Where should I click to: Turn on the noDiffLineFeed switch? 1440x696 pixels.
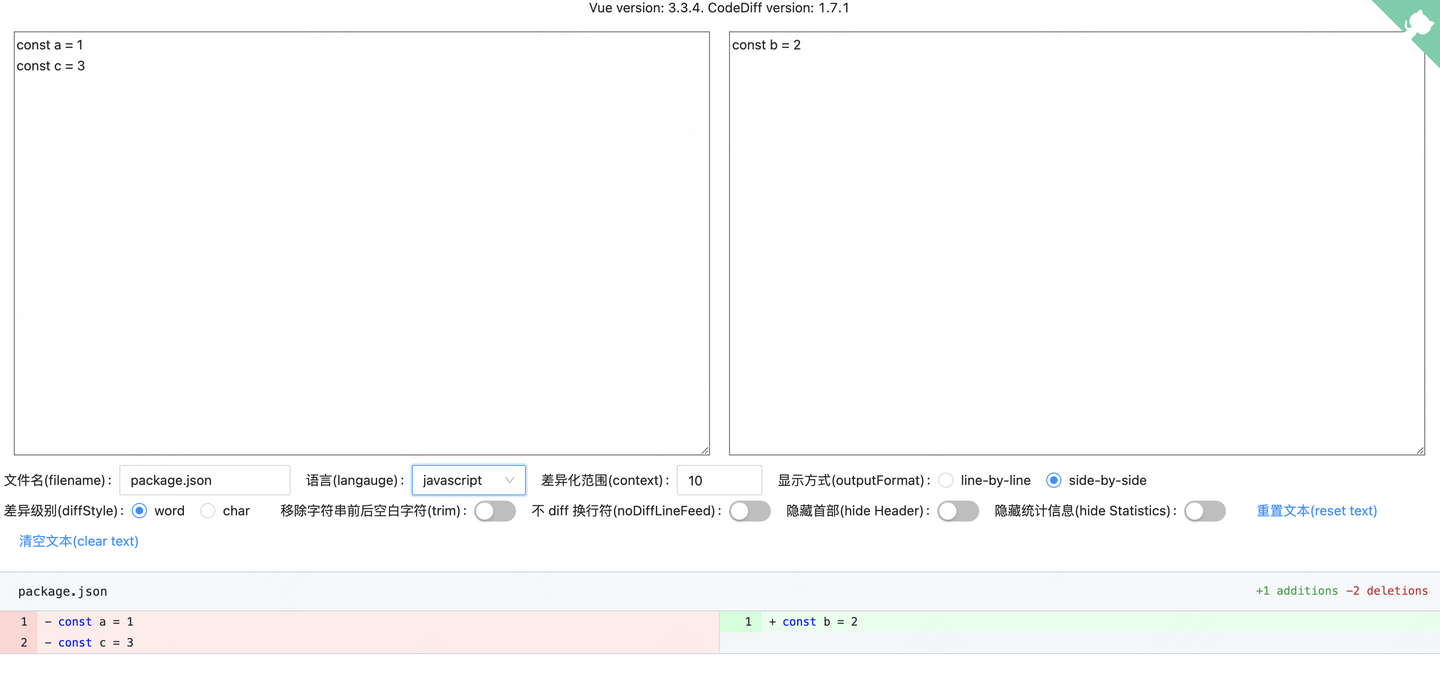point(749,511)
